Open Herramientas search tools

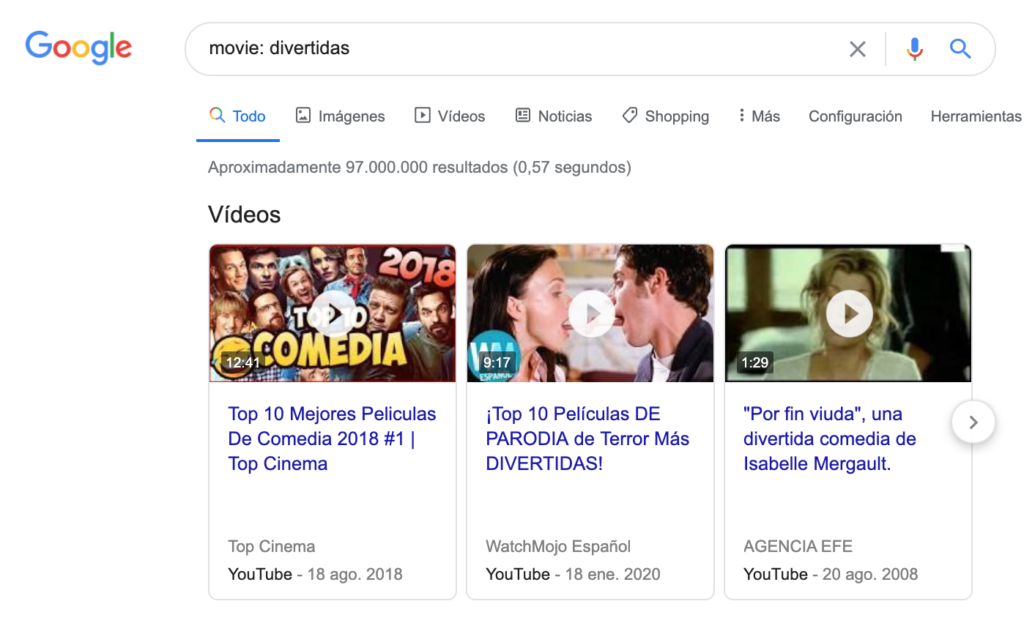tap(976, 116)
